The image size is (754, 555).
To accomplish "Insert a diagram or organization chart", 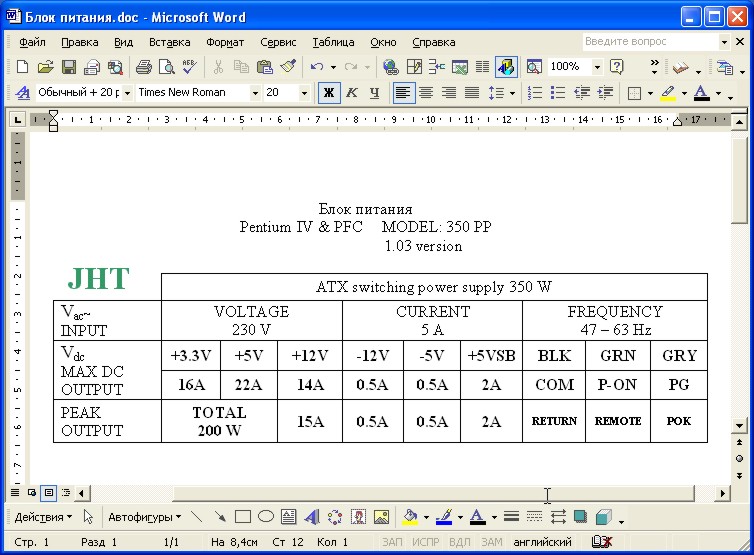I will coord(335,517).
